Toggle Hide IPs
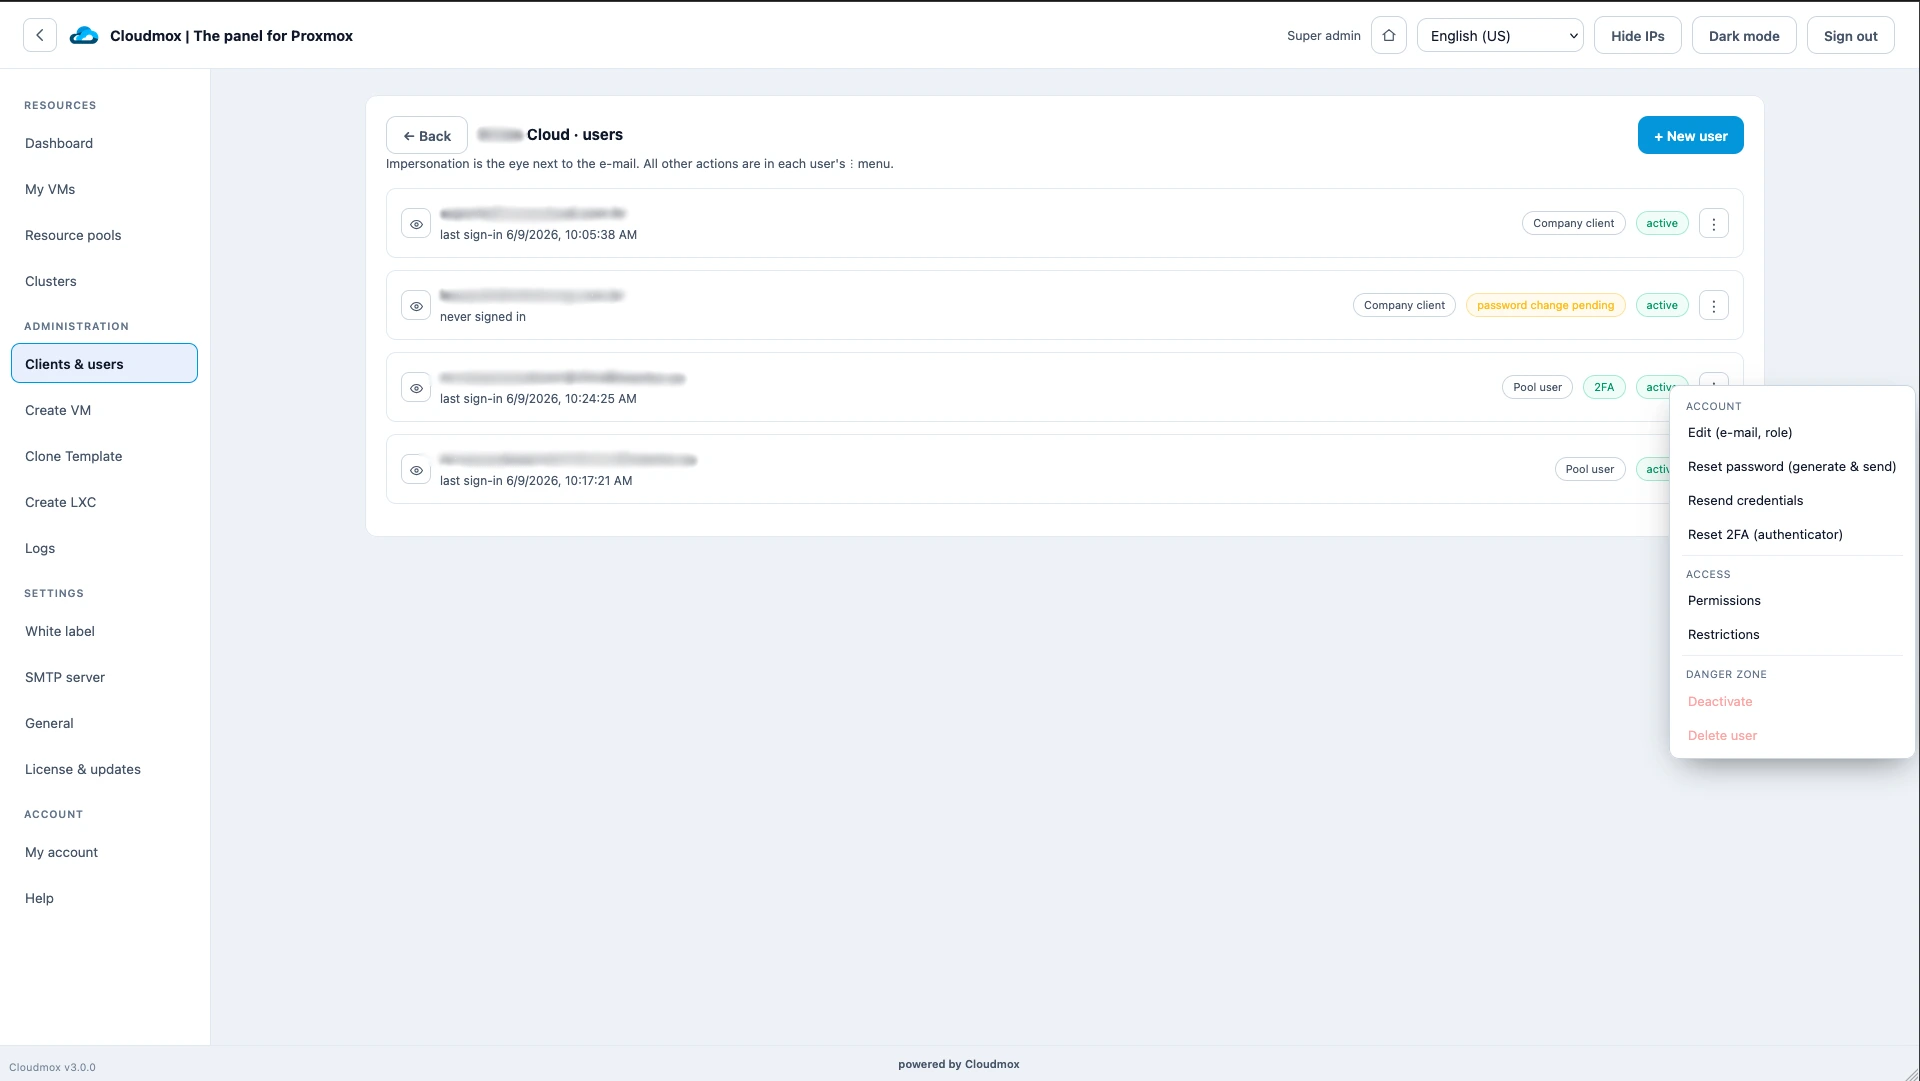Screen dimensions: 1920x1081 click(x=1638, y=36)
